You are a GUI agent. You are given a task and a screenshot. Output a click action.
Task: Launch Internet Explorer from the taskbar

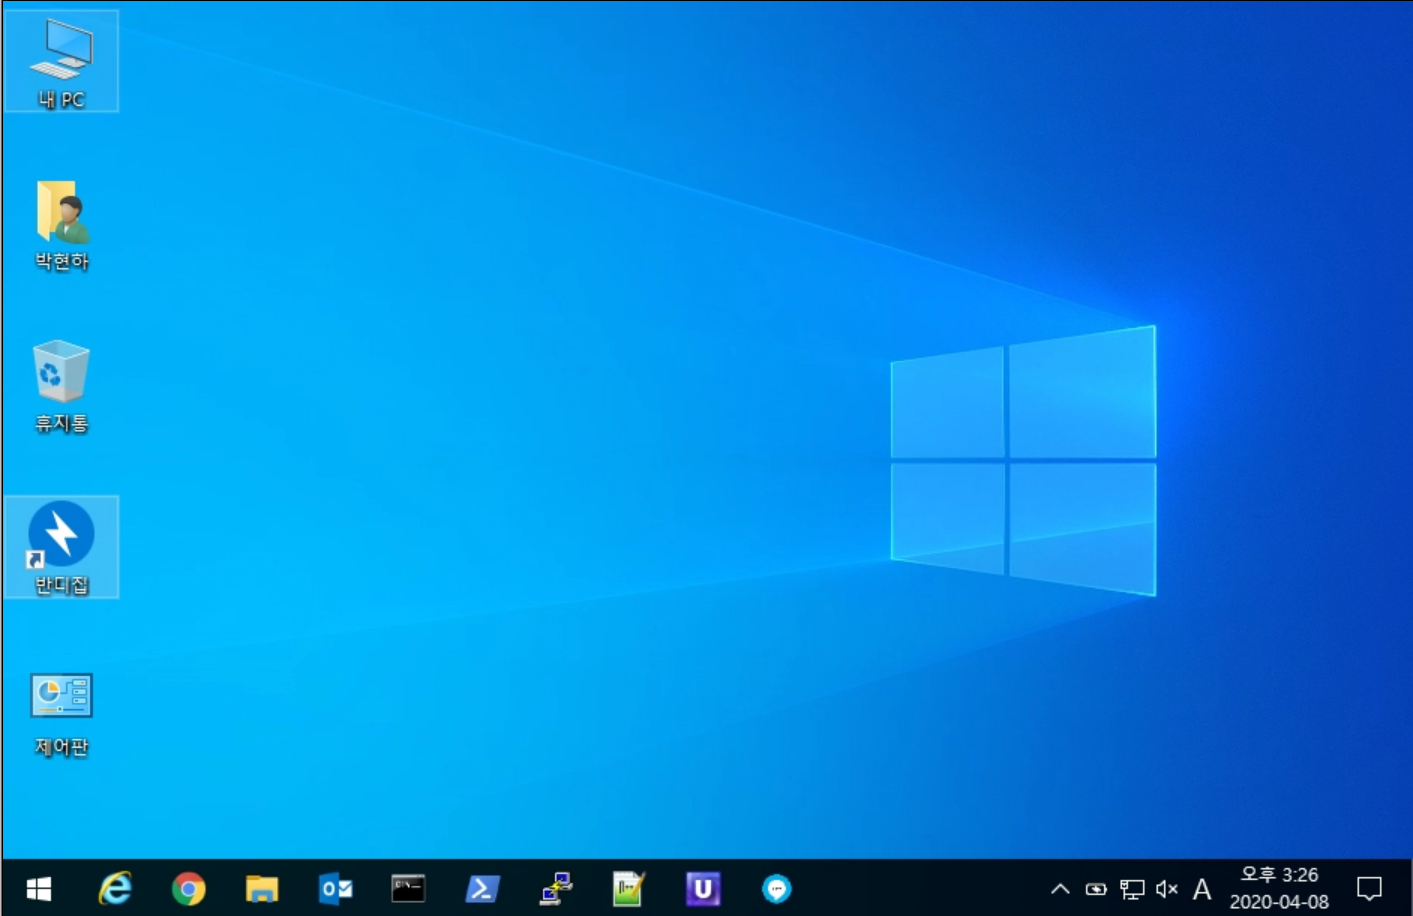[115, 889]
